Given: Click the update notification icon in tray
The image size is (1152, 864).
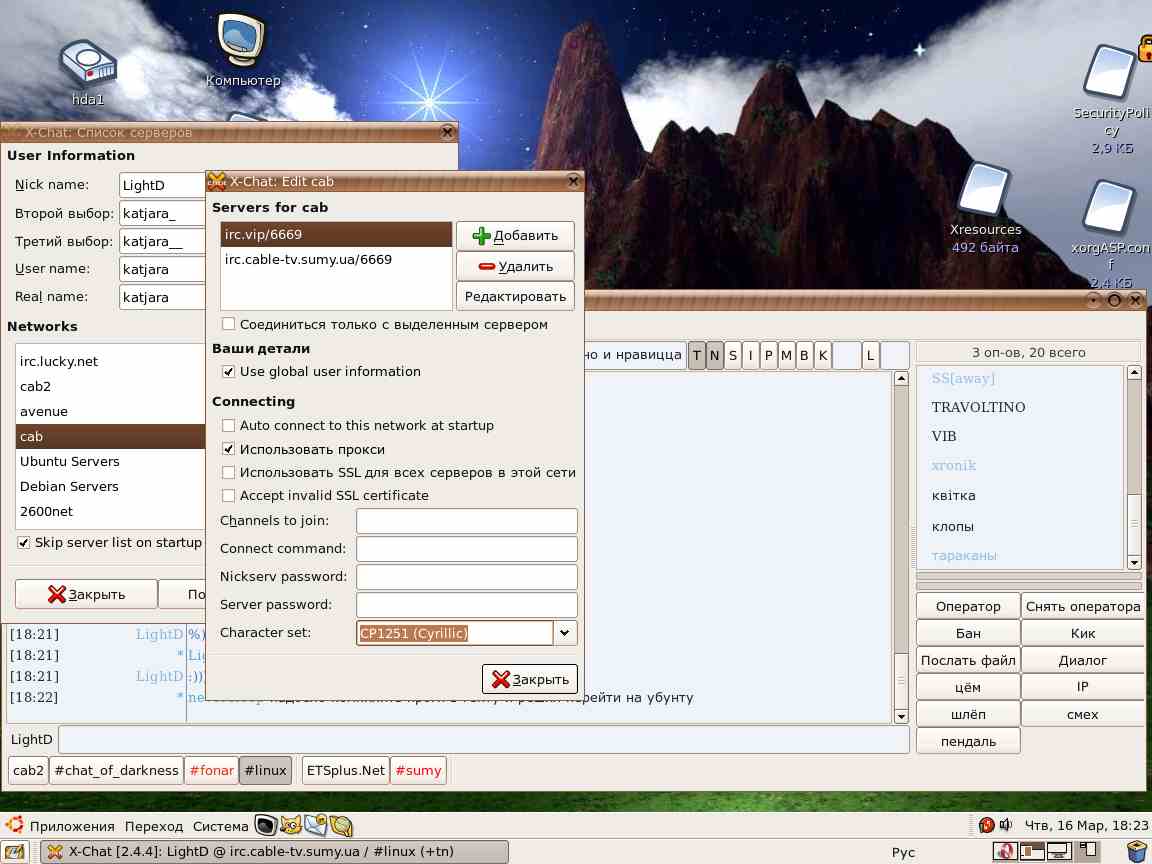Looking at the screenshot, I should [x=986, y=826].
